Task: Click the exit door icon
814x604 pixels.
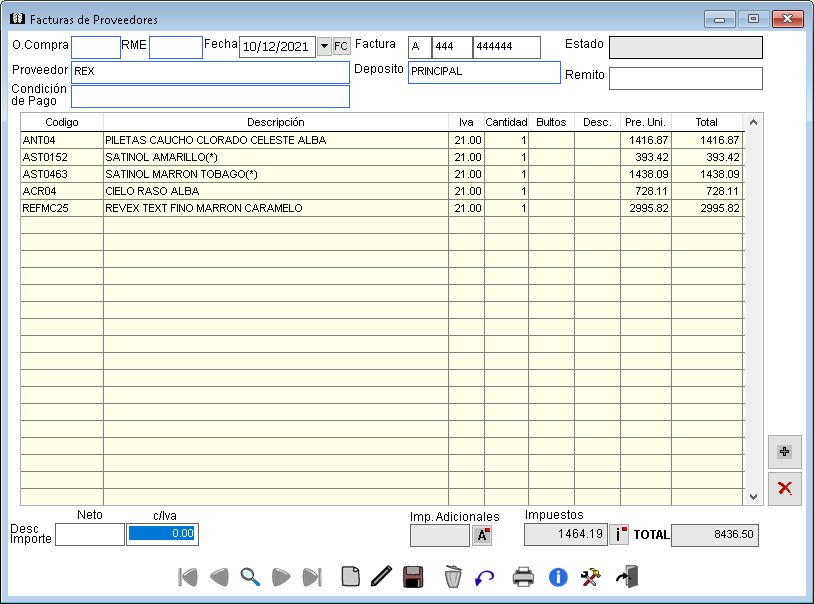Action: point(627,577)
